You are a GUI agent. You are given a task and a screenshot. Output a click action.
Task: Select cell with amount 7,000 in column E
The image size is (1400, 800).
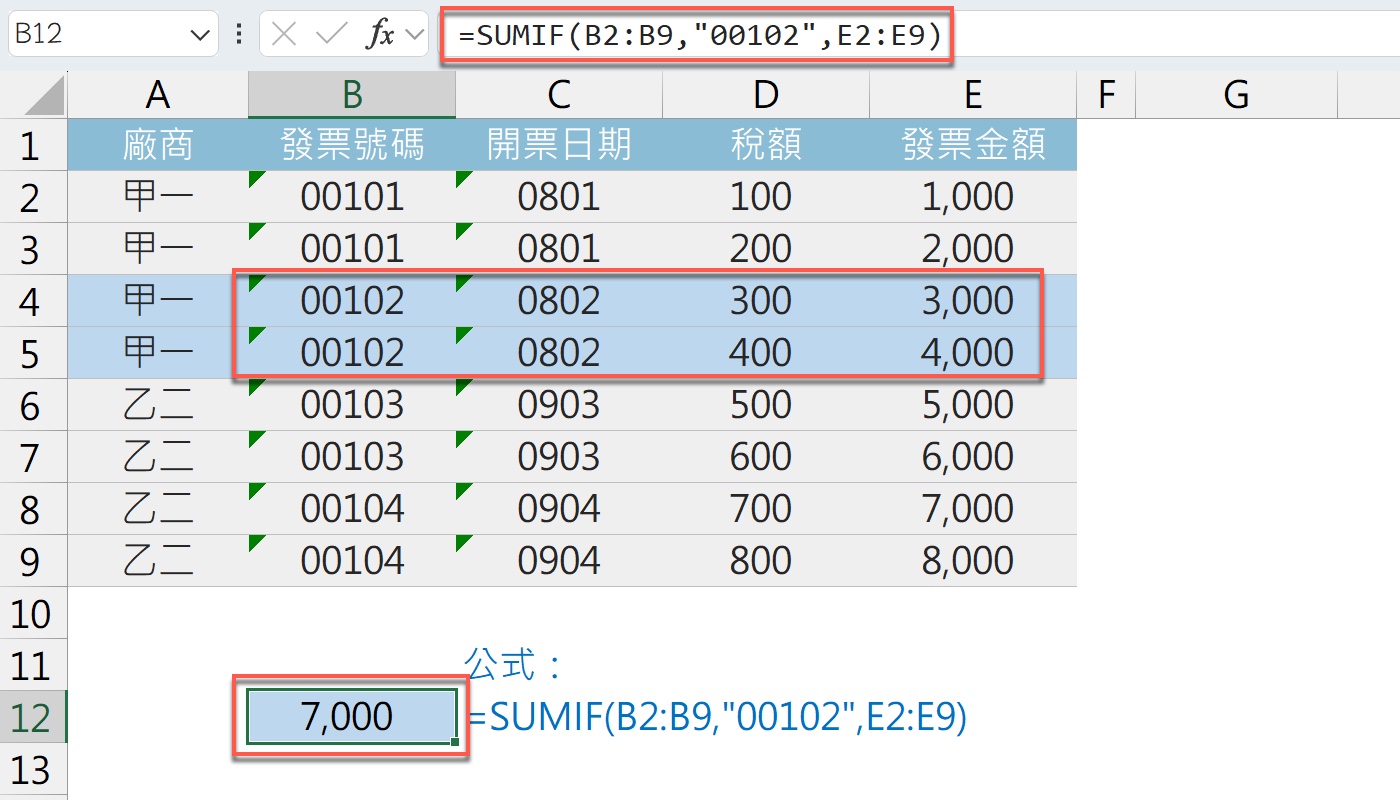coord(973,509)
